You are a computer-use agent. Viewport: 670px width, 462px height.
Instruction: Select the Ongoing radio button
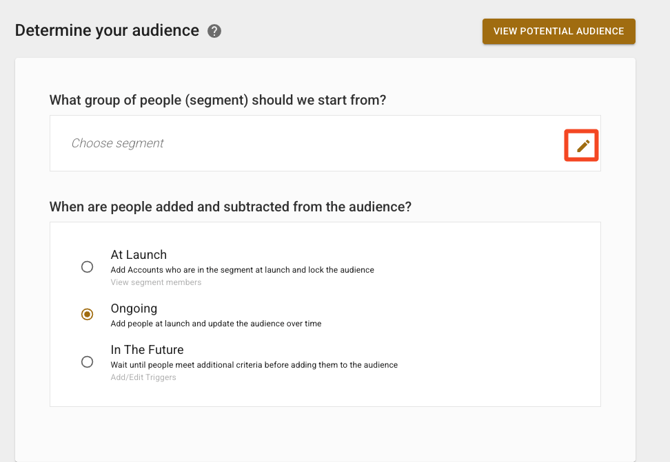(x=87, y=314)
